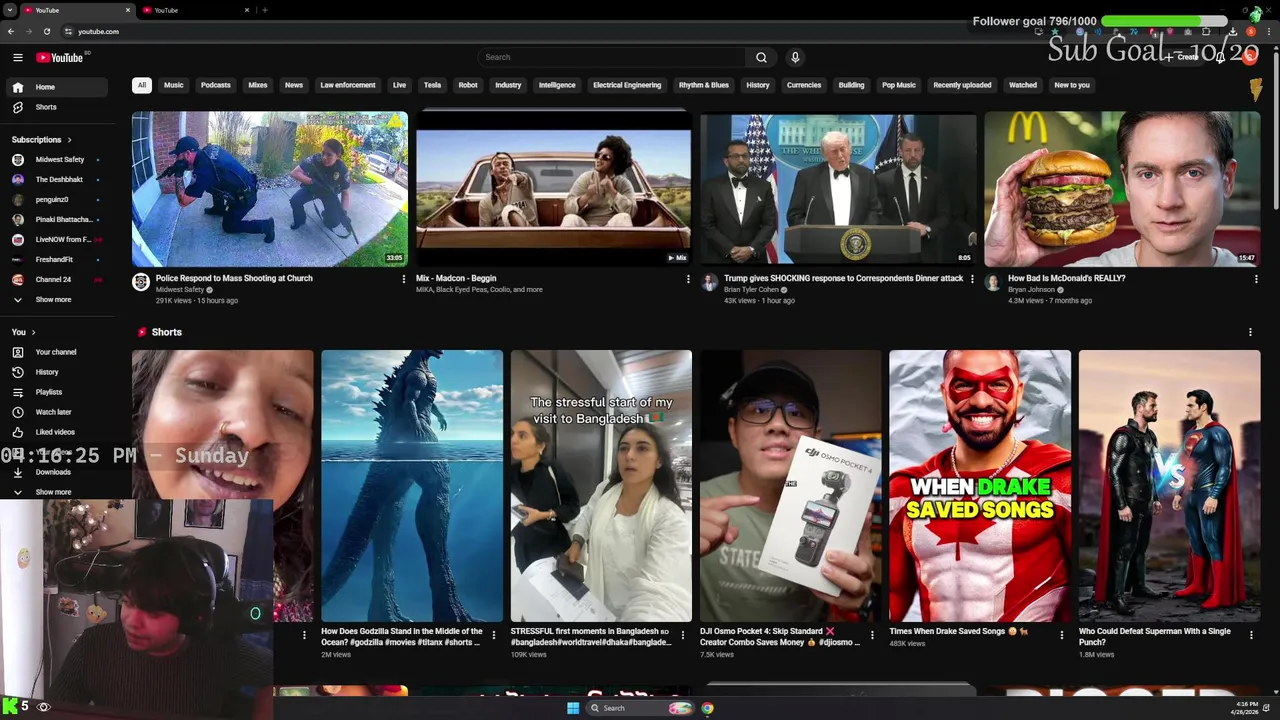Image resolution: width=1280 pixels, height=720 pixels.
Task: Open options for Trump Correspondents Dinner video
Action: click(x=972, y=279)
